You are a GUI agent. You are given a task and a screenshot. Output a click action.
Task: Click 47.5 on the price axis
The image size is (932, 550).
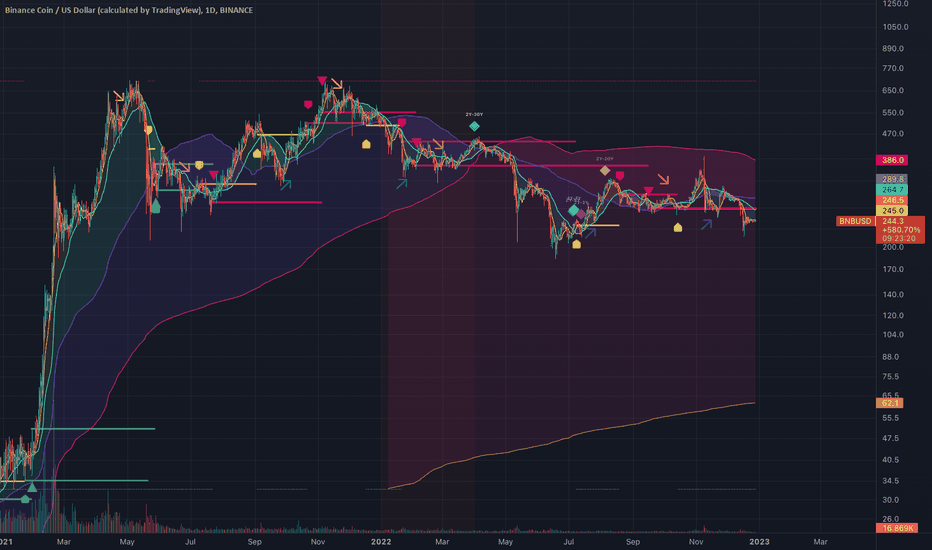tap(891, 438)
